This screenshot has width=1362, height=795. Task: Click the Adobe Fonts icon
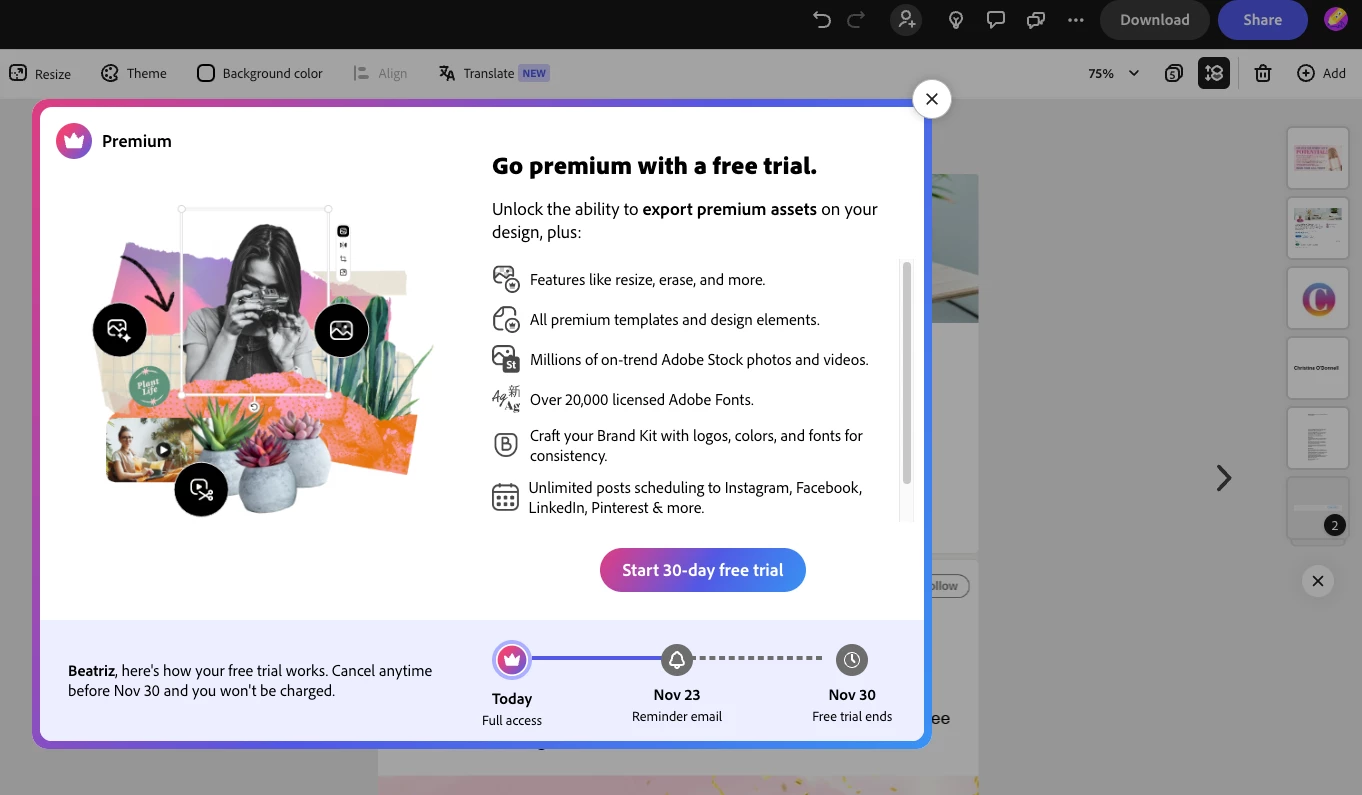(506, 399)
